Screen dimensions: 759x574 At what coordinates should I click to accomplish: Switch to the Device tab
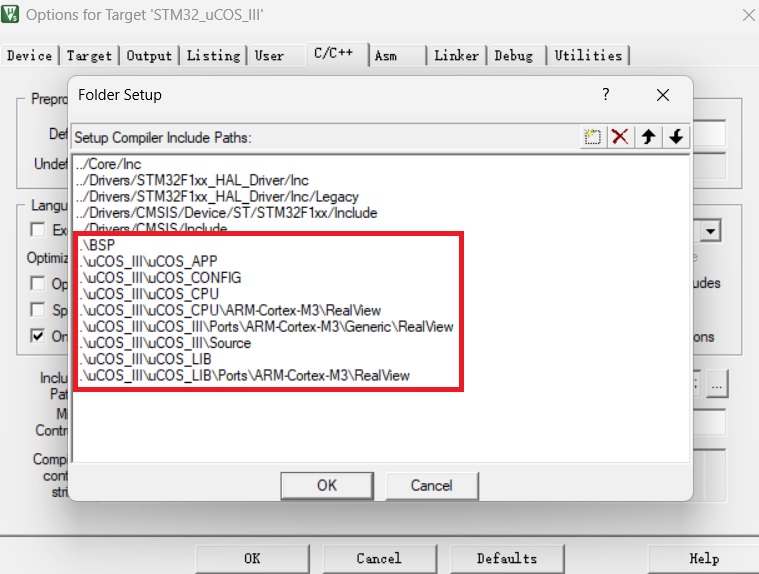[x=30, y=56]
